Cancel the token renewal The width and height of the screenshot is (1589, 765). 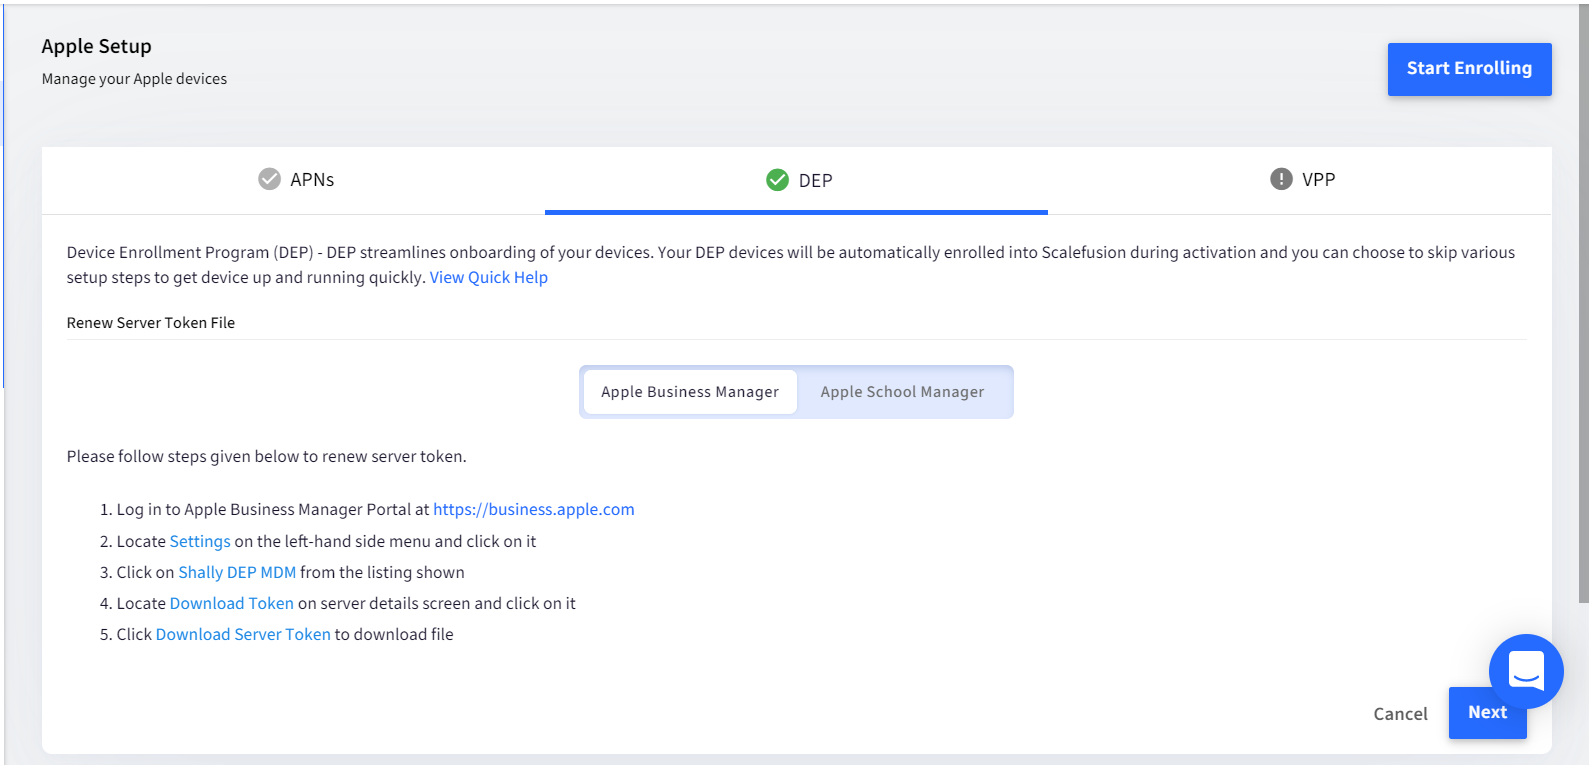point(1400,714)
